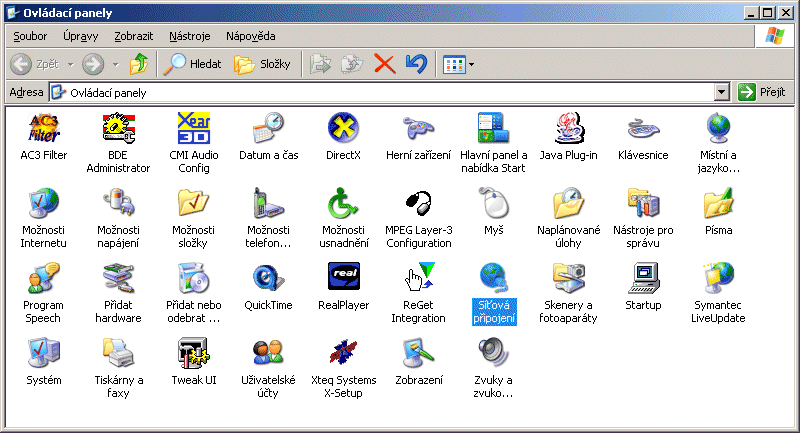Toggle the Složky folders pane button
The width and height of the screenshot is (800, 433).
(263, 64)
